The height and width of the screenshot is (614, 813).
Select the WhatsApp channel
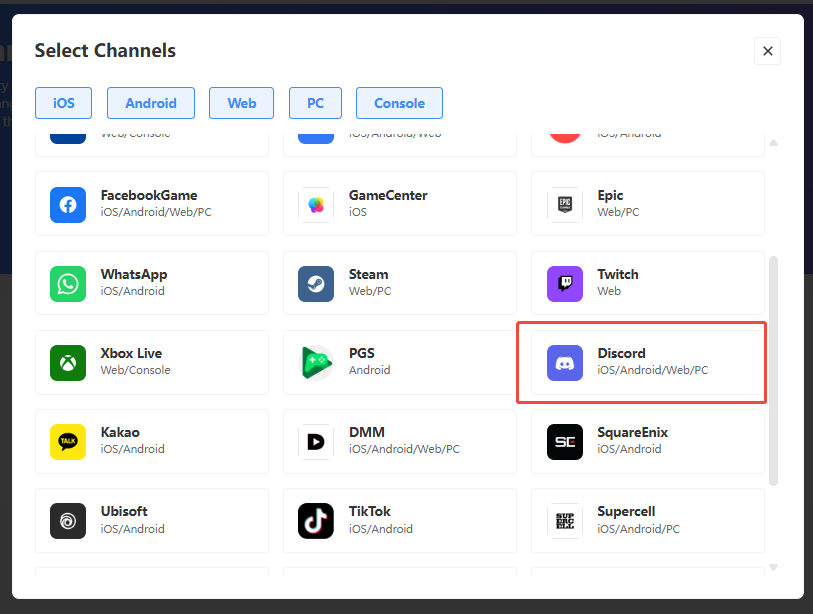tap(151, 283)
